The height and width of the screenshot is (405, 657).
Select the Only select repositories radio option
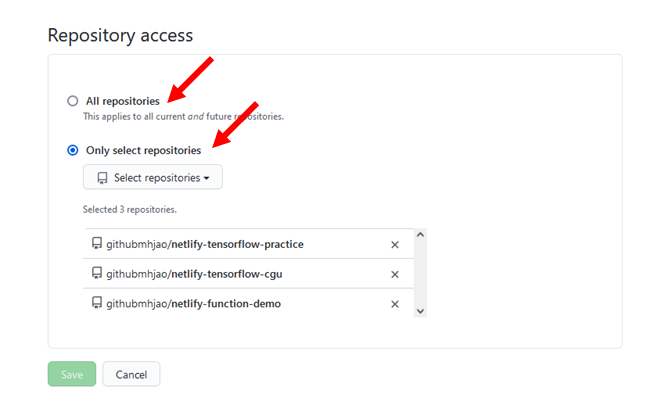(x=72, y=150)
